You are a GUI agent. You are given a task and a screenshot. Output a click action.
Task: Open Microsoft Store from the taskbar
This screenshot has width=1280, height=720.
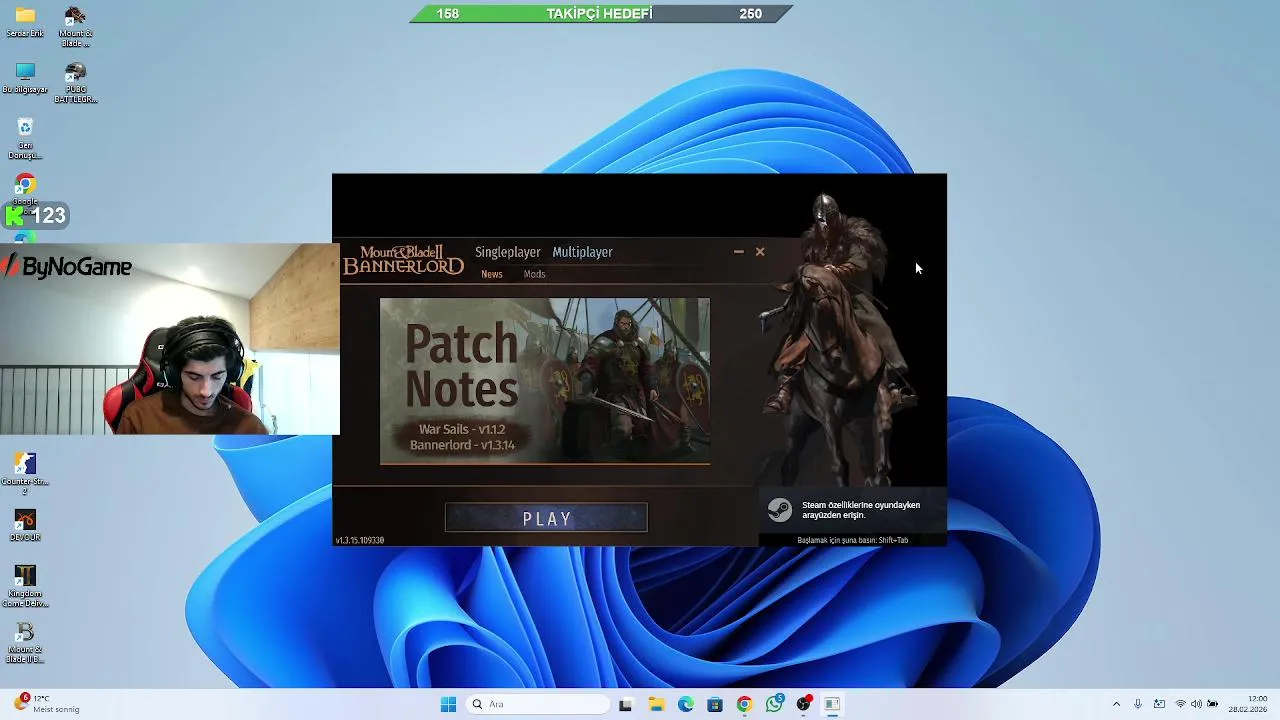[x=715, y=704]
